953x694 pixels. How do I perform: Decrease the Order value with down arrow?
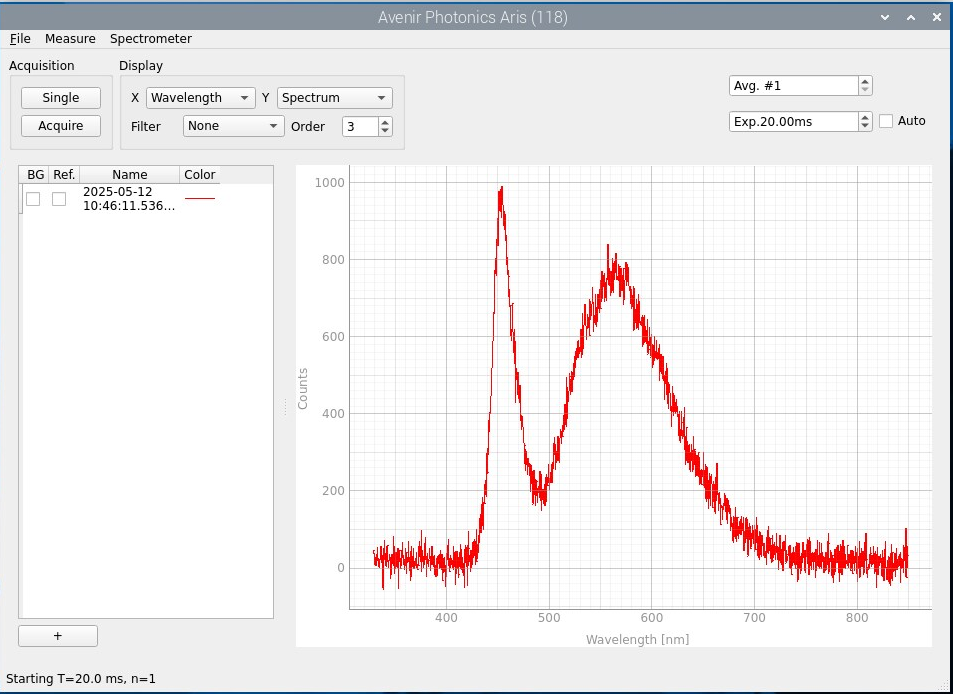click(385, 131)
